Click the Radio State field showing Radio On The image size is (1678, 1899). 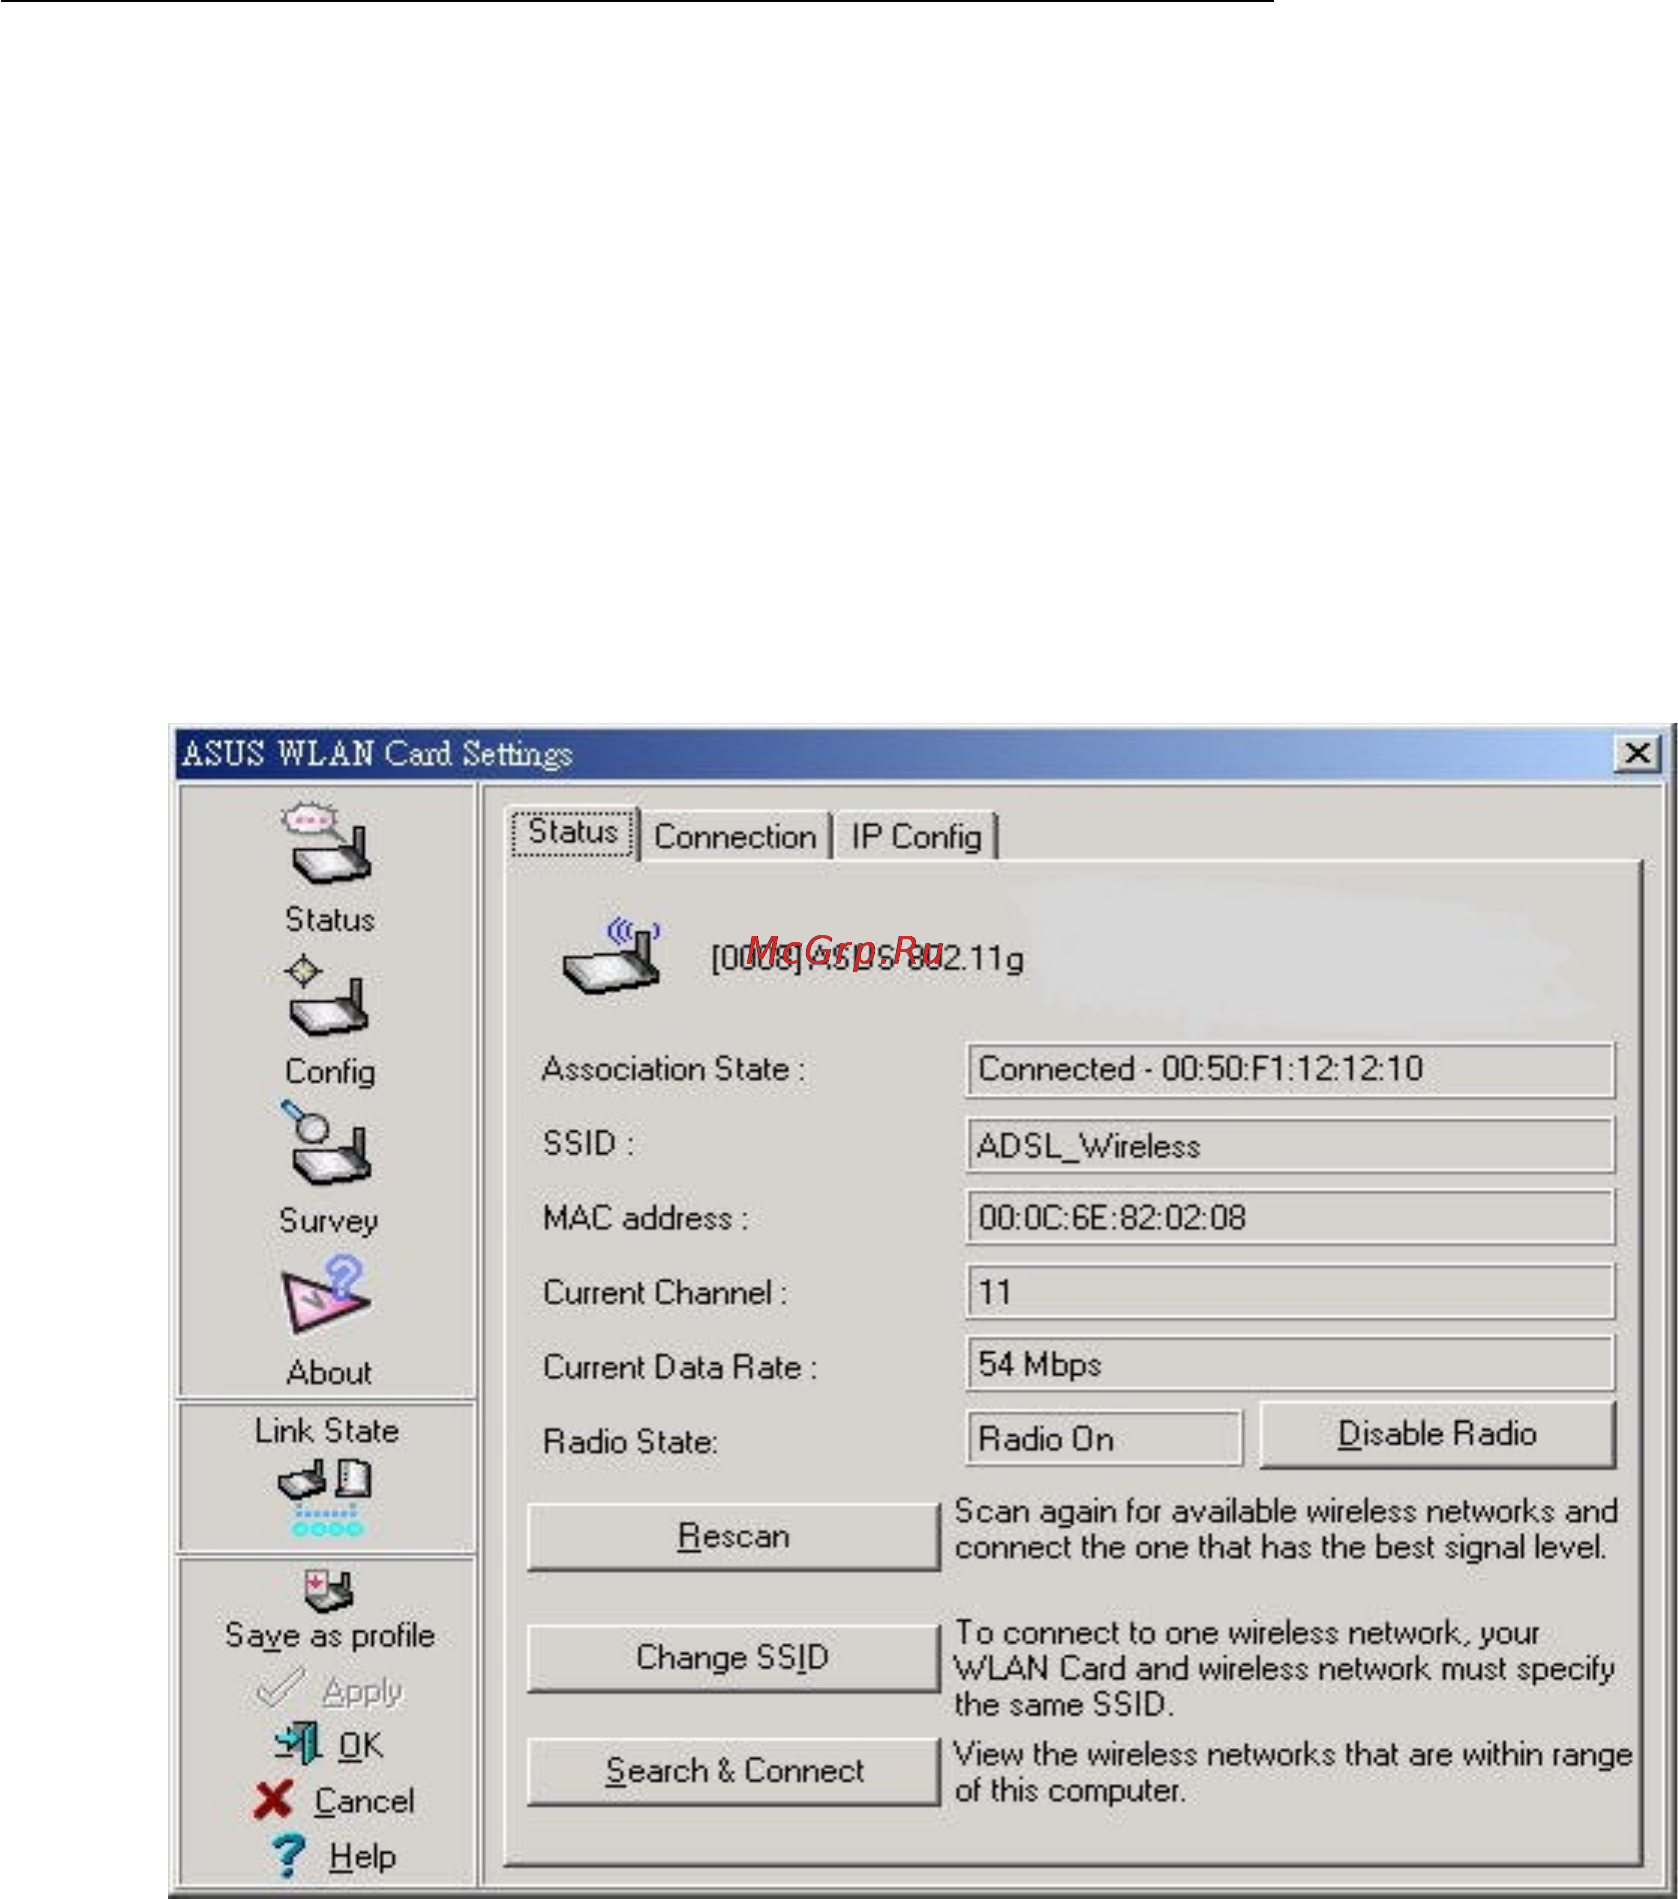click(1104, 1439)
